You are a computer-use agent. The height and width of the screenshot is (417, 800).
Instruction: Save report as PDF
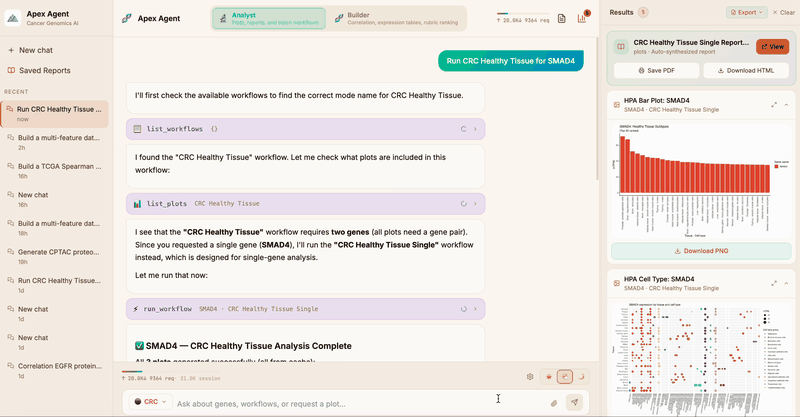click(x=656, y=70)
